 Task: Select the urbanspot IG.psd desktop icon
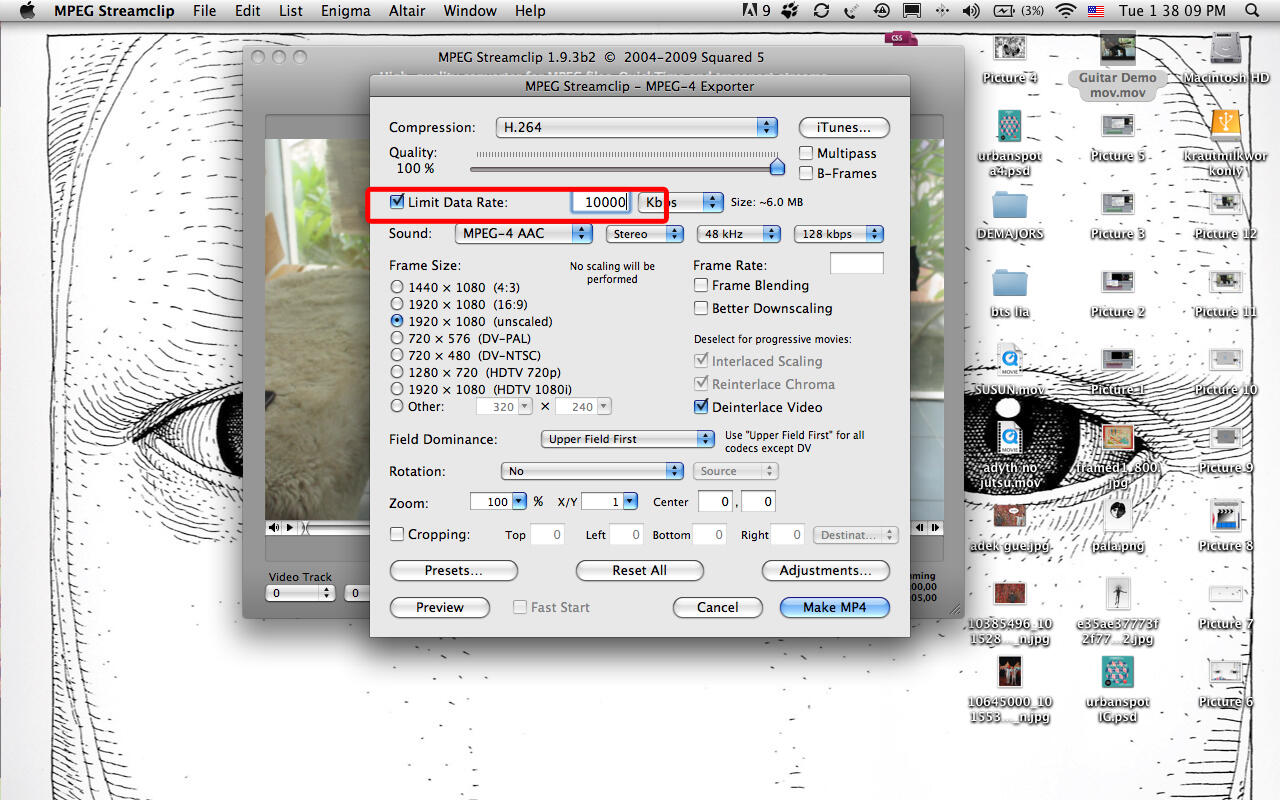click(x=1117, y=671)
